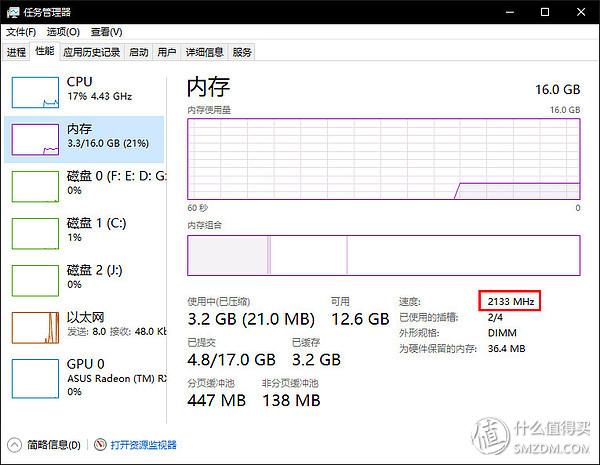Go to the 启动 tab
This screenshot has width=600, height=465.
(x=138, y=52)
